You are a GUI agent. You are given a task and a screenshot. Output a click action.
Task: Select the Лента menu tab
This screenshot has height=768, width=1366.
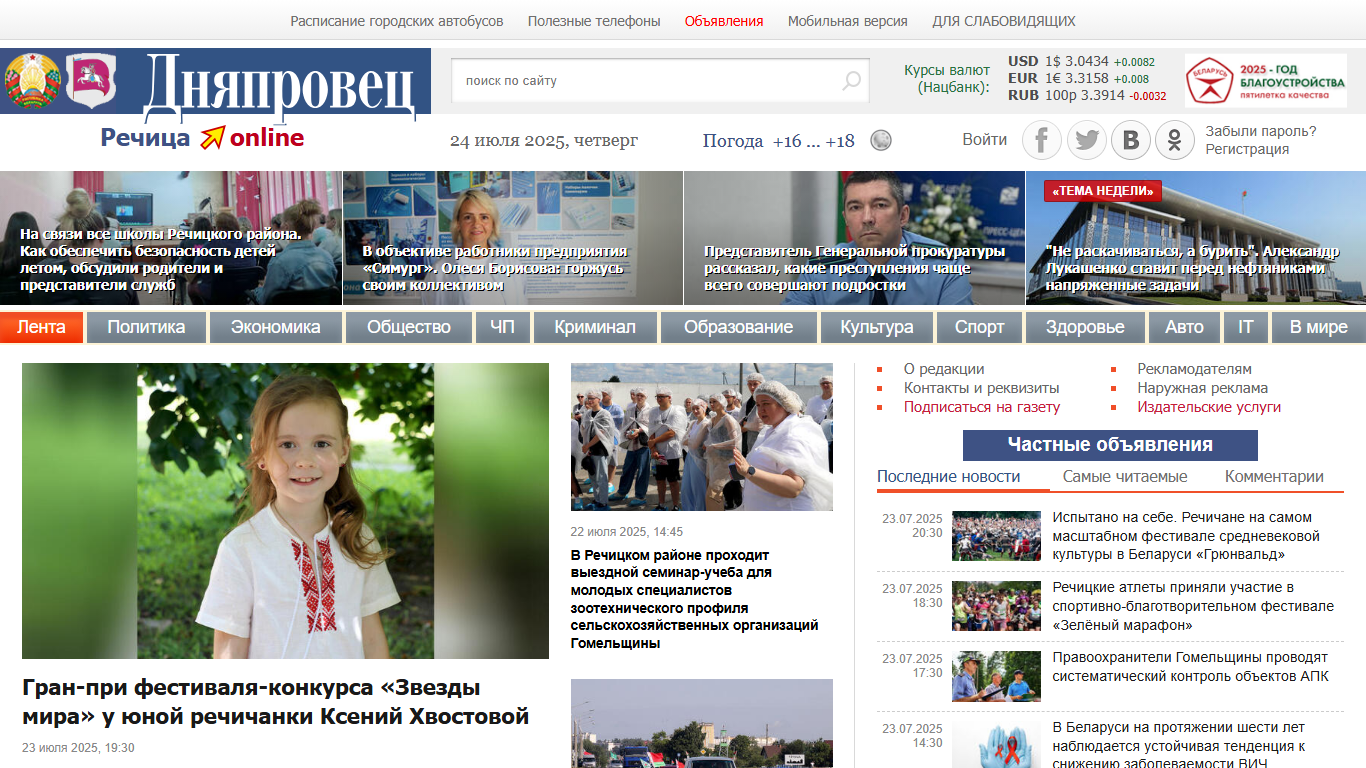pyautogui.click(x=42, y=327)
